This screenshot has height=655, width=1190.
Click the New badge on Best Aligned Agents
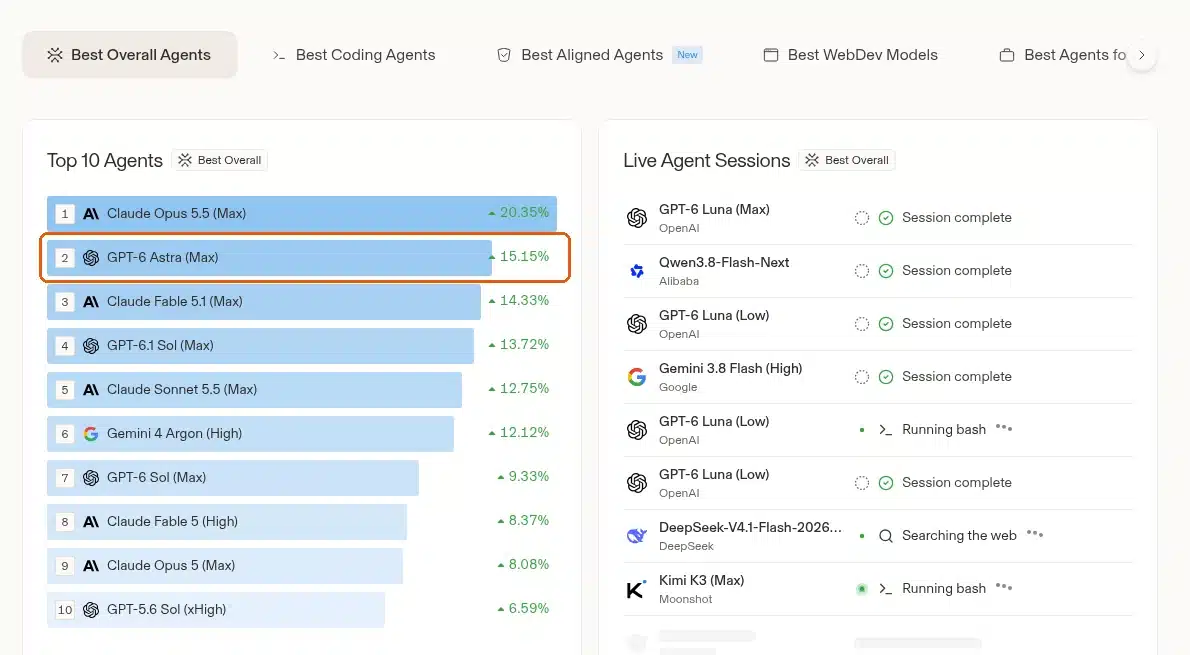688,55
